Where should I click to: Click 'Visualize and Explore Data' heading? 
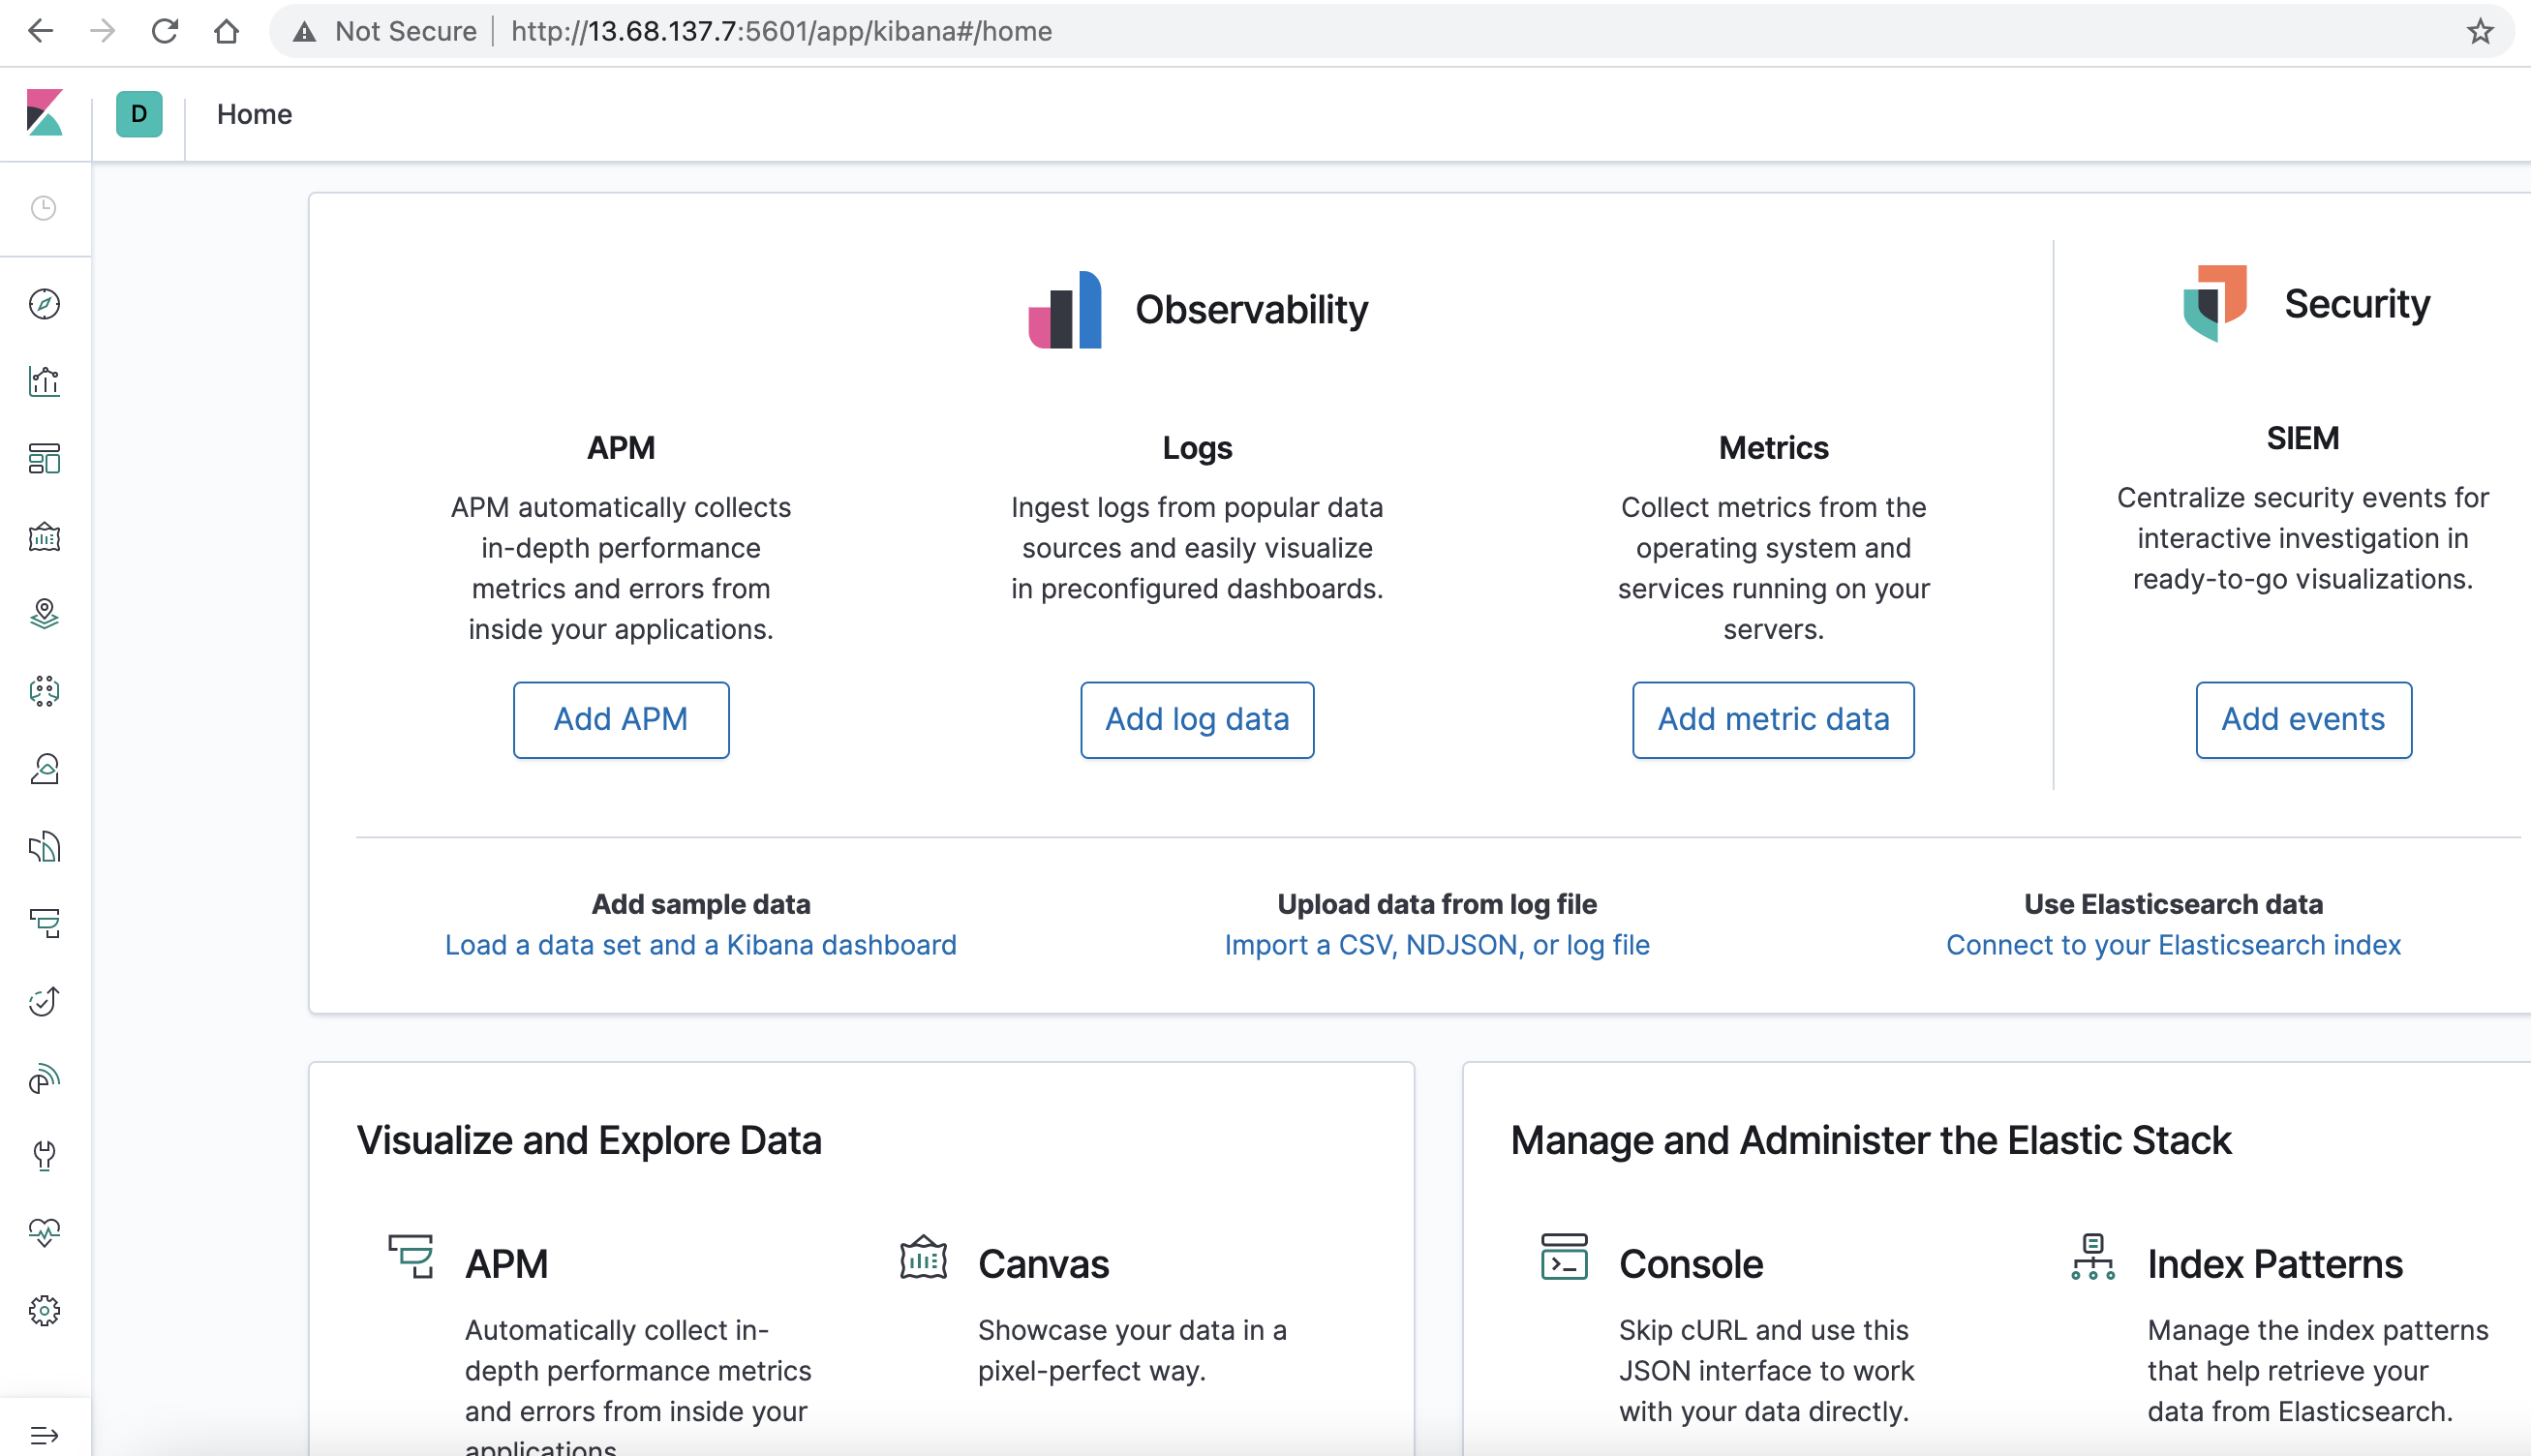click(x=589, y=1140)
